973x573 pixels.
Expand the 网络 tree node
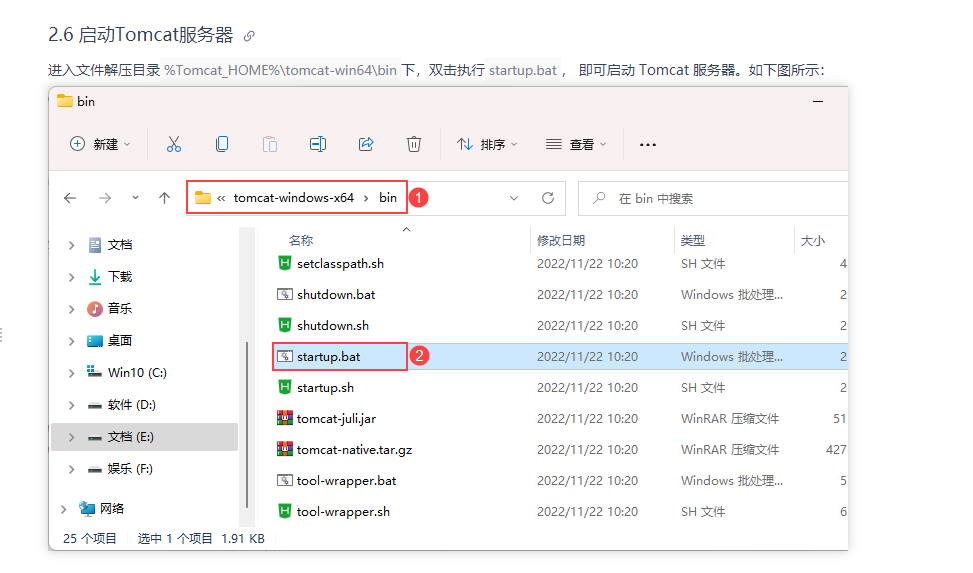pyautogui.click(x=63, y=509)
